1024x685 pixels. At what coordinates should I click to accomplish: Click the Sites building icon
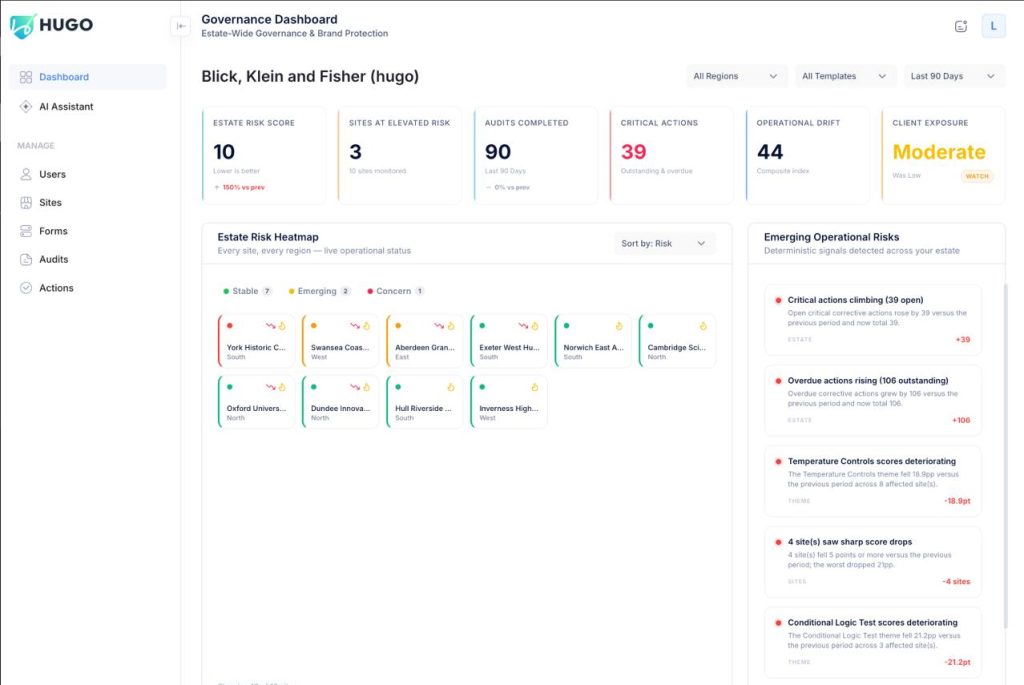pyautogui.click(x=25, y=202)
